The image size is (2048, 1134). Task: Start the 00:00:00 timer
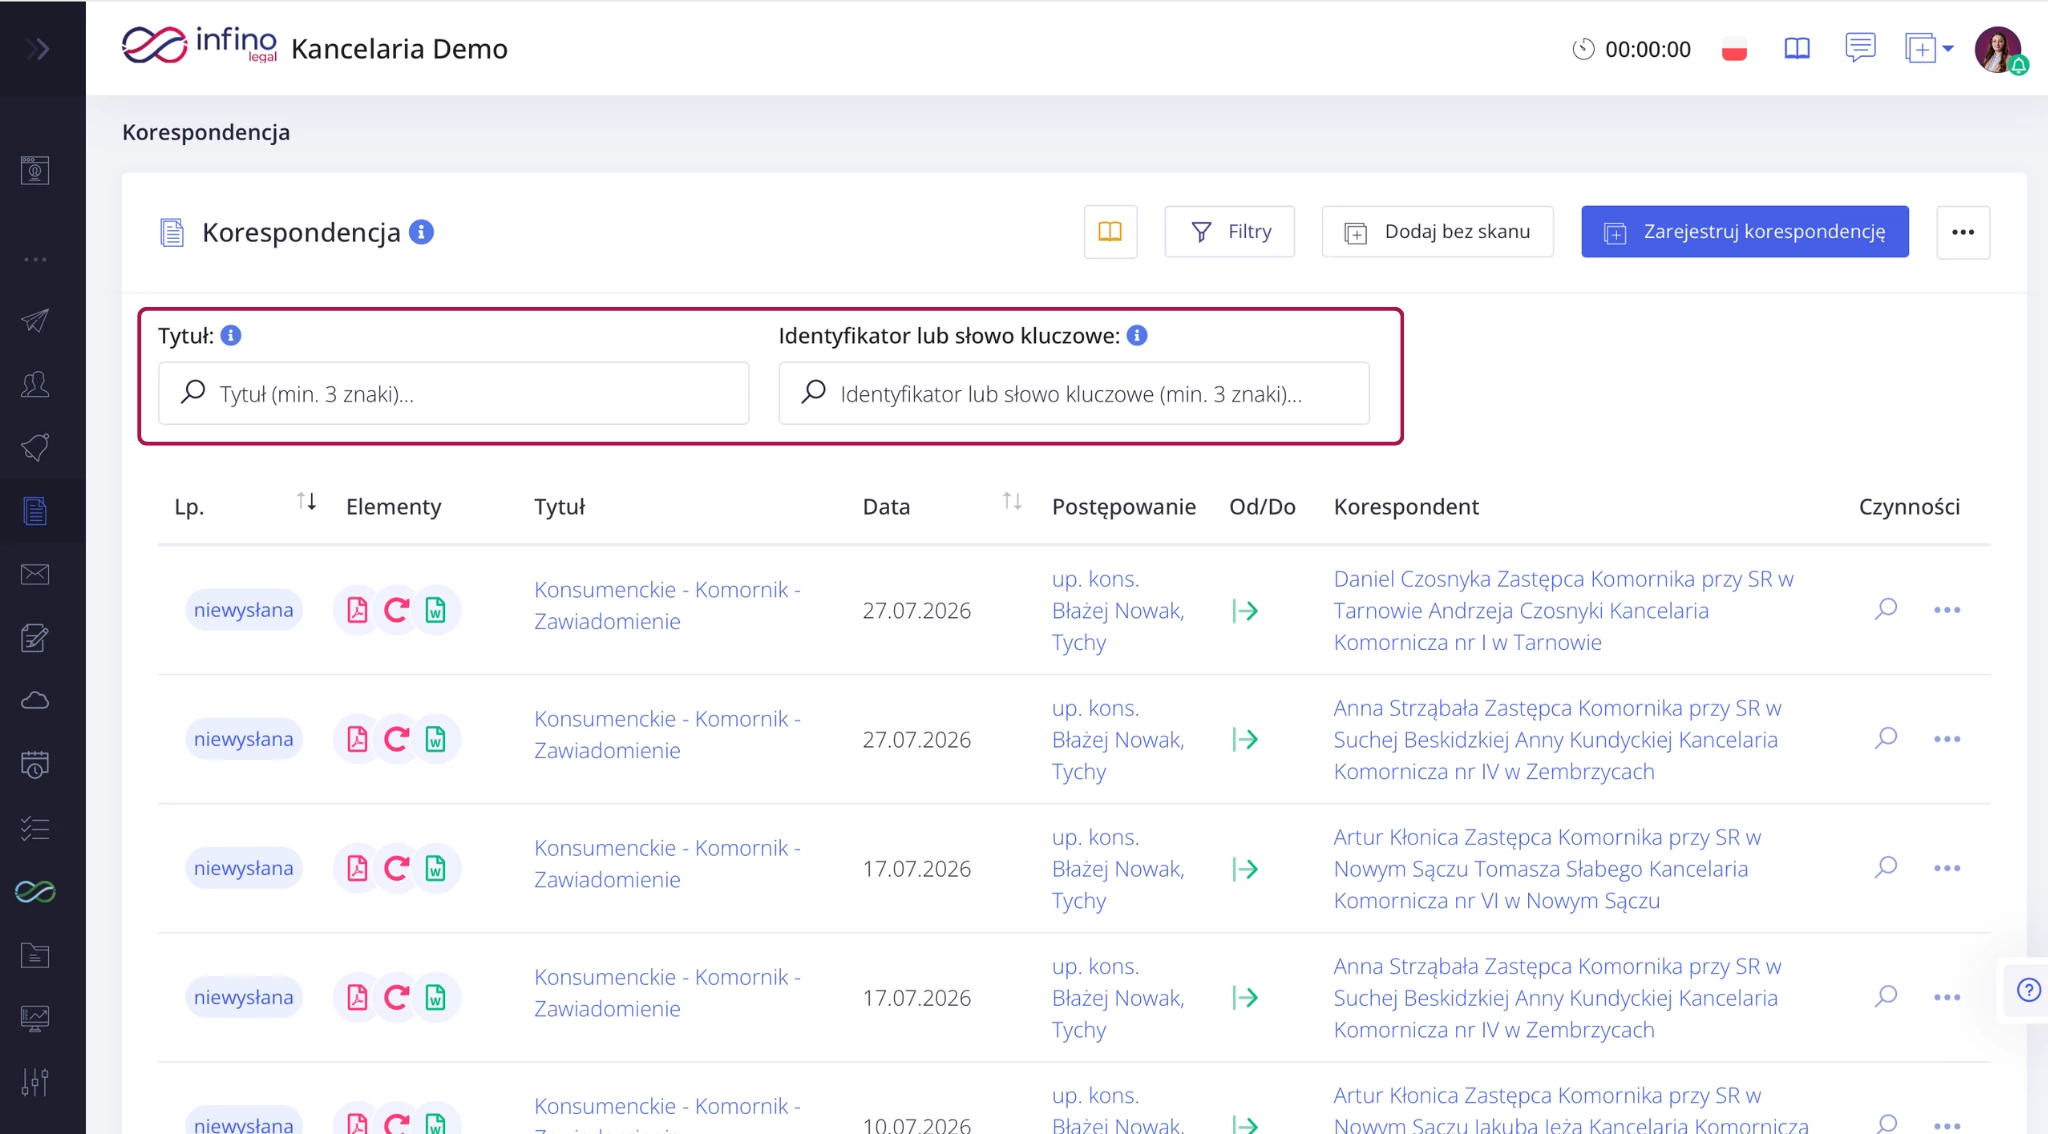tap(1631, 49)
